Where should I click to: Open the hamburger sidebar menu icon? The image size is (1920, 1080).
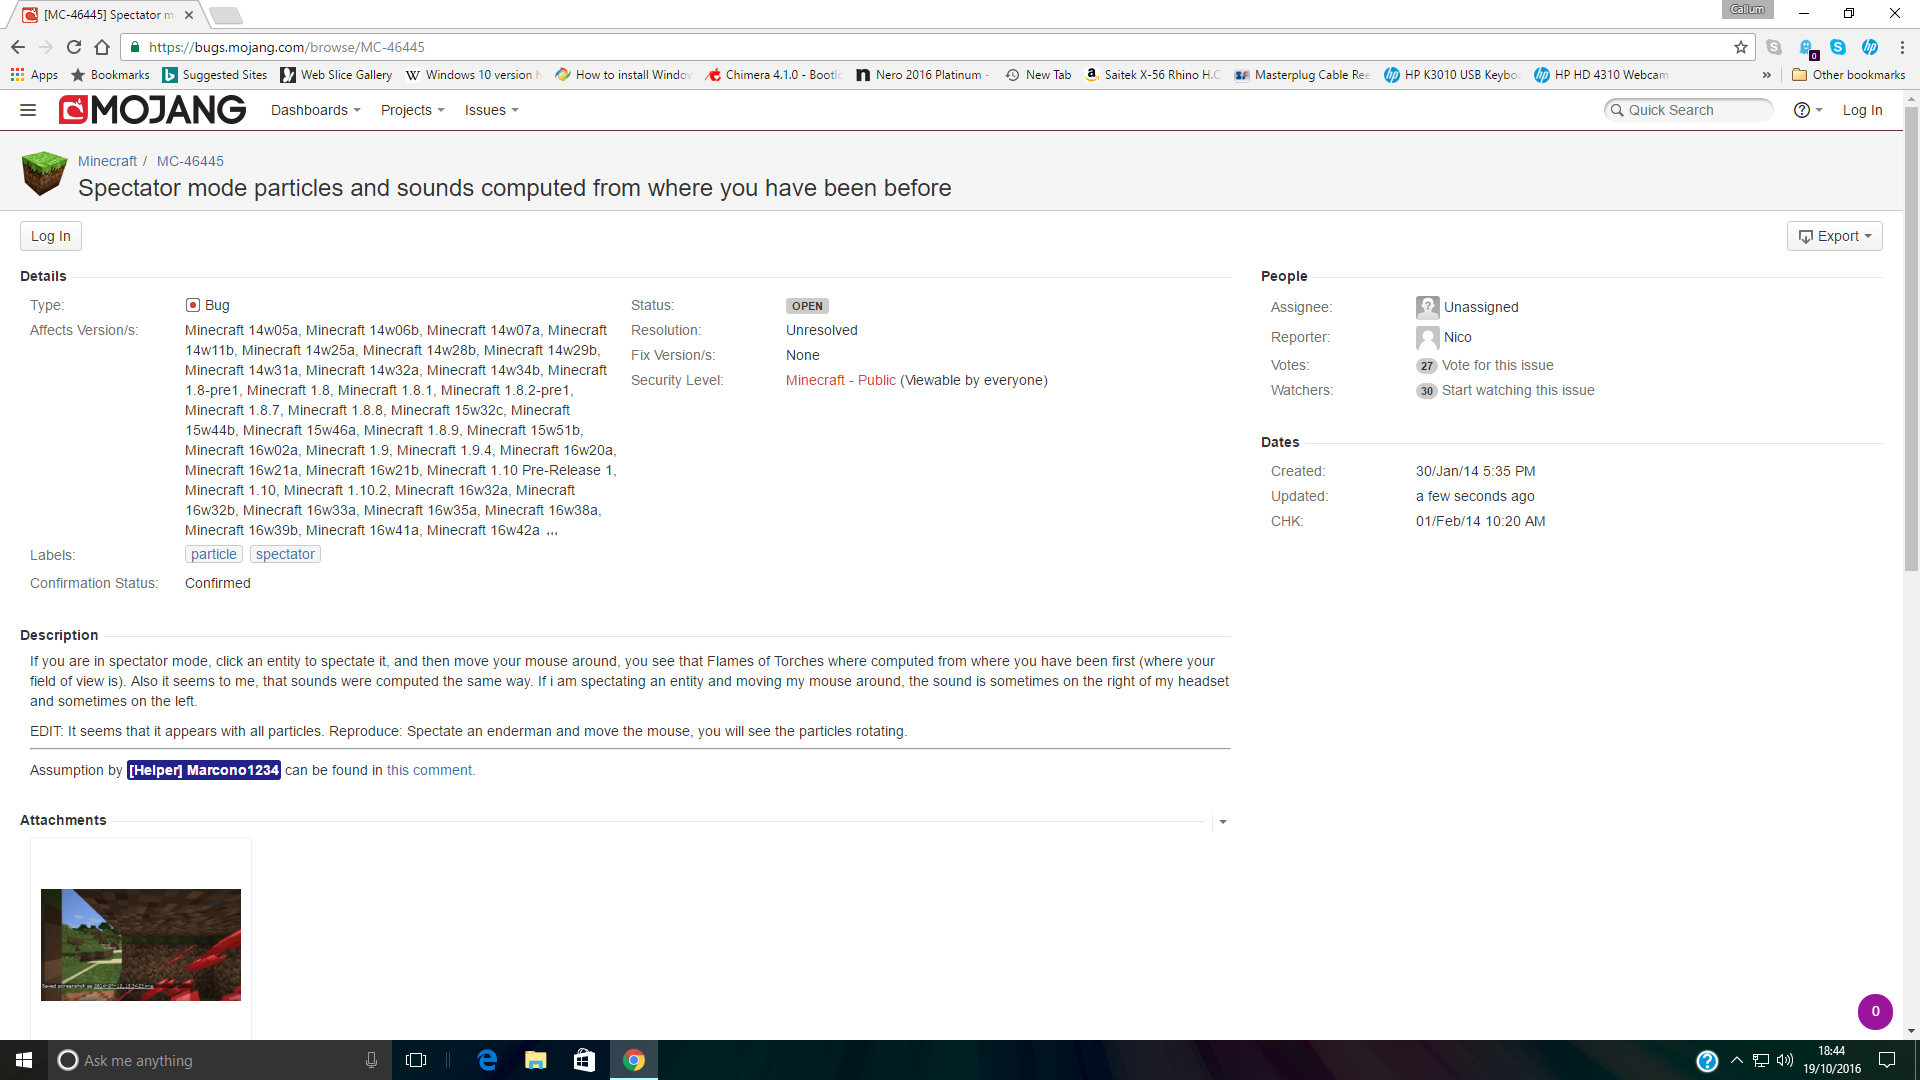[28, 110]
